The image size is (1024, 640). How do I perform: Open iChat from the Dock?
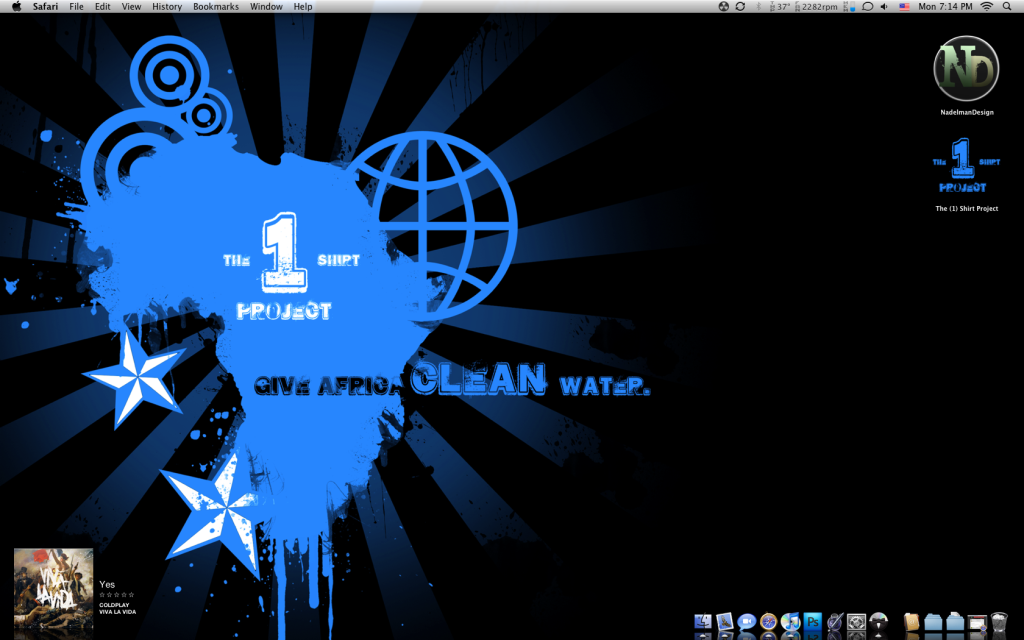pyautogui.click(x=746, y=621)
